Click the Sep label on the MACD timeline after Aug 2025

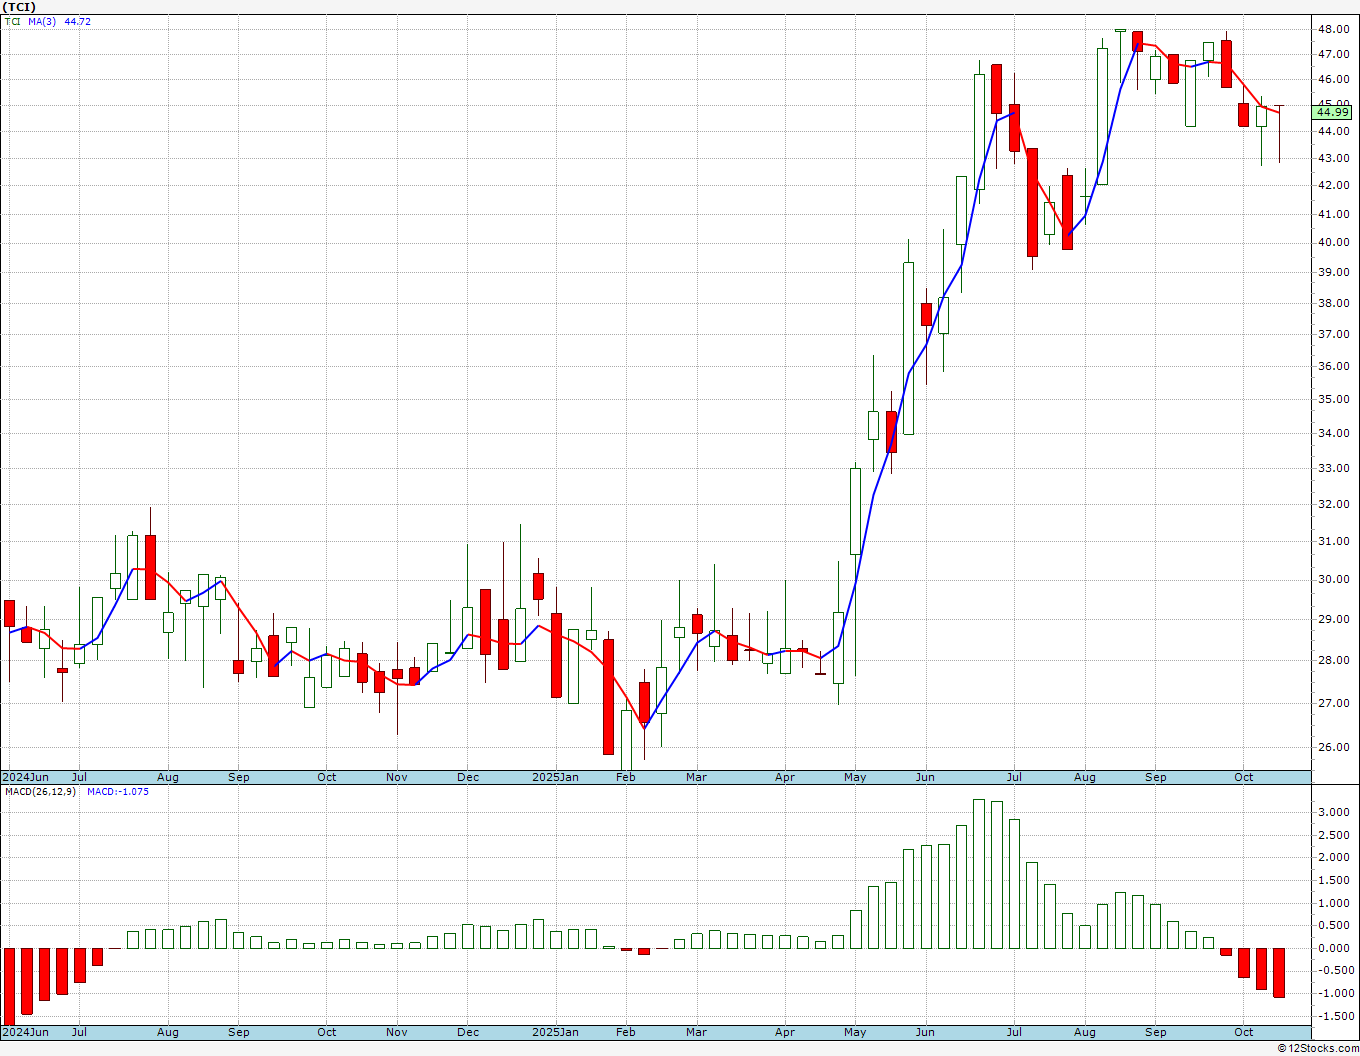[x=1156, y=1032]
